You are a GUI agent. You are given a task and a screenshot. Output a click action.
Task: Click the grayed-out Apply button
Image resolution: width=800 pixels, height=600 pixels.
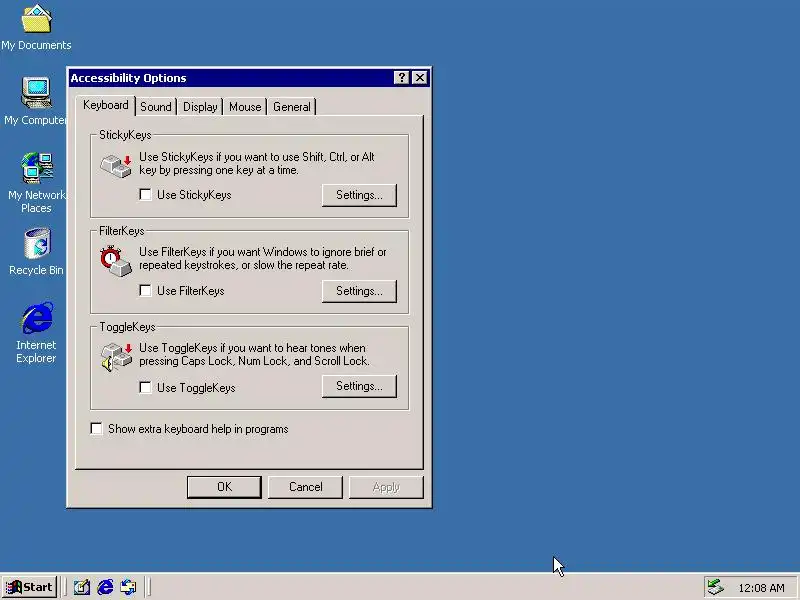pyautogui.click(x=386, y=487)
